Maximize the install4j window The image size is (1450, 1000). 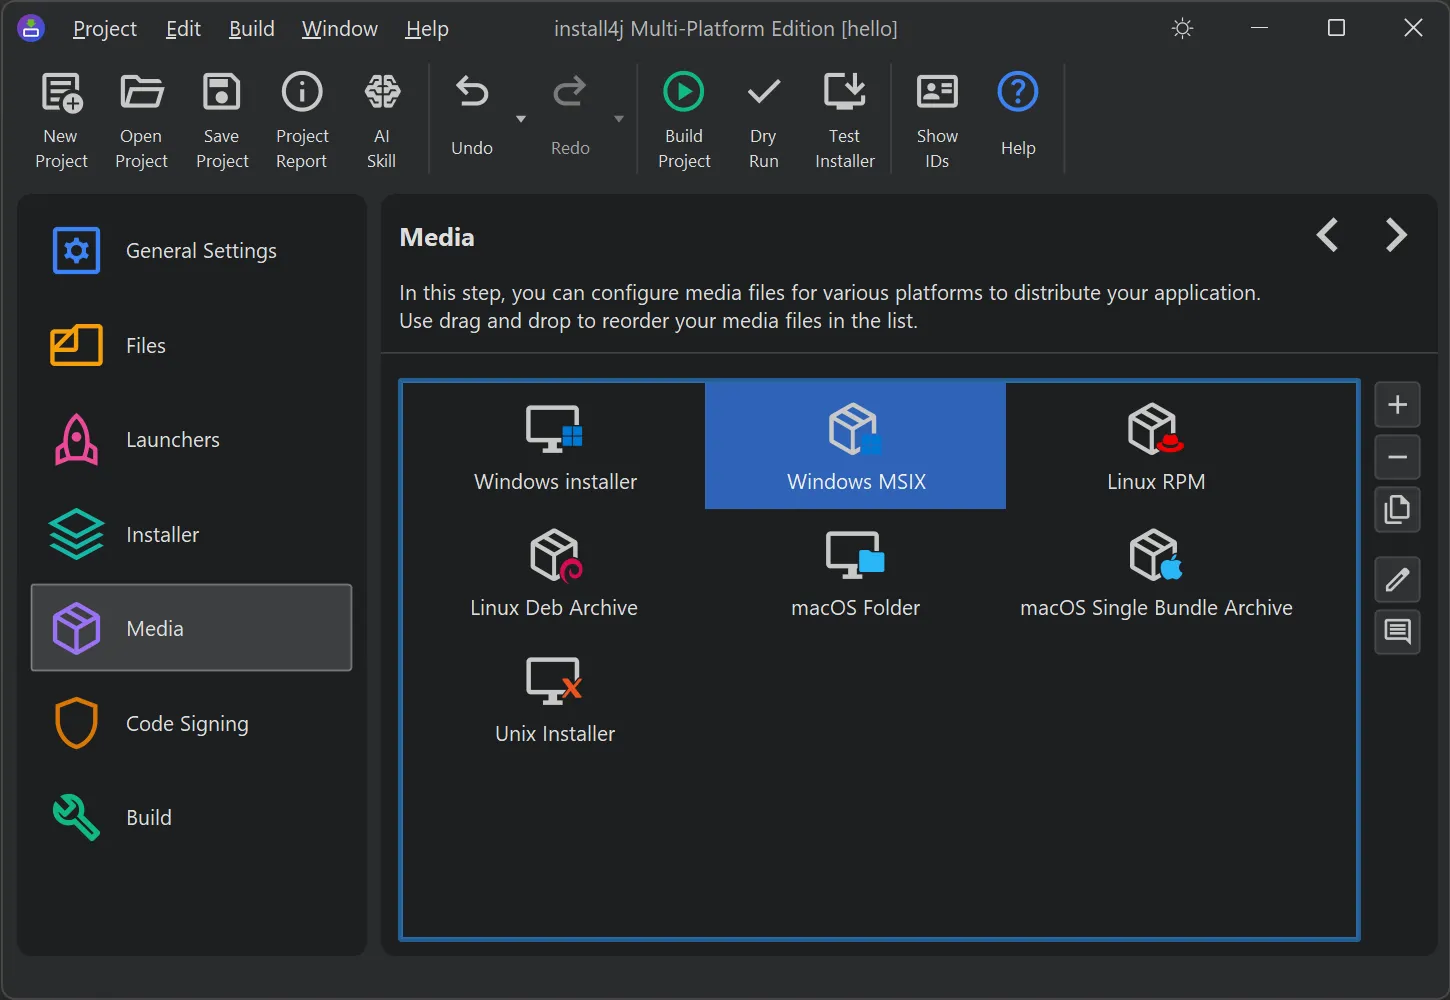click(x=1336, y=28)
